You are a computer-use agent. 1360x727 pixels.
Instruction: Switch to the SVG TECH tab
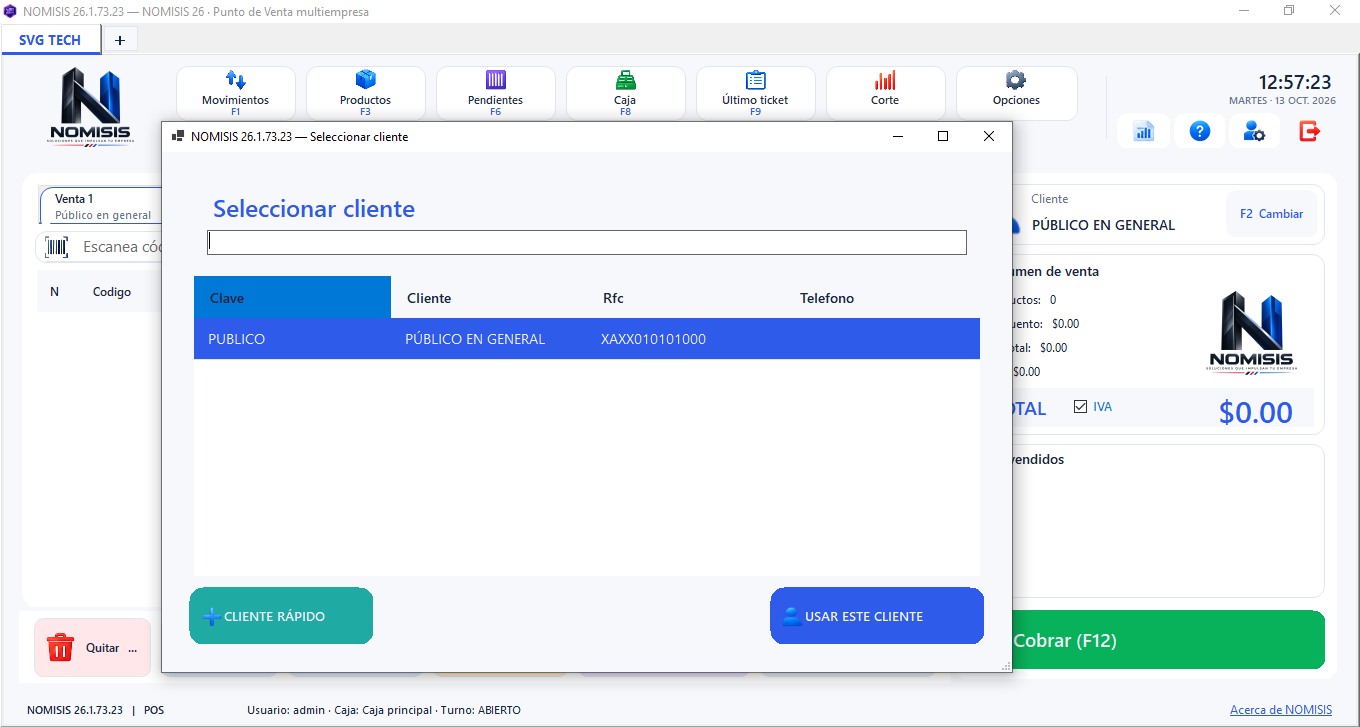(x=50, y=40)
